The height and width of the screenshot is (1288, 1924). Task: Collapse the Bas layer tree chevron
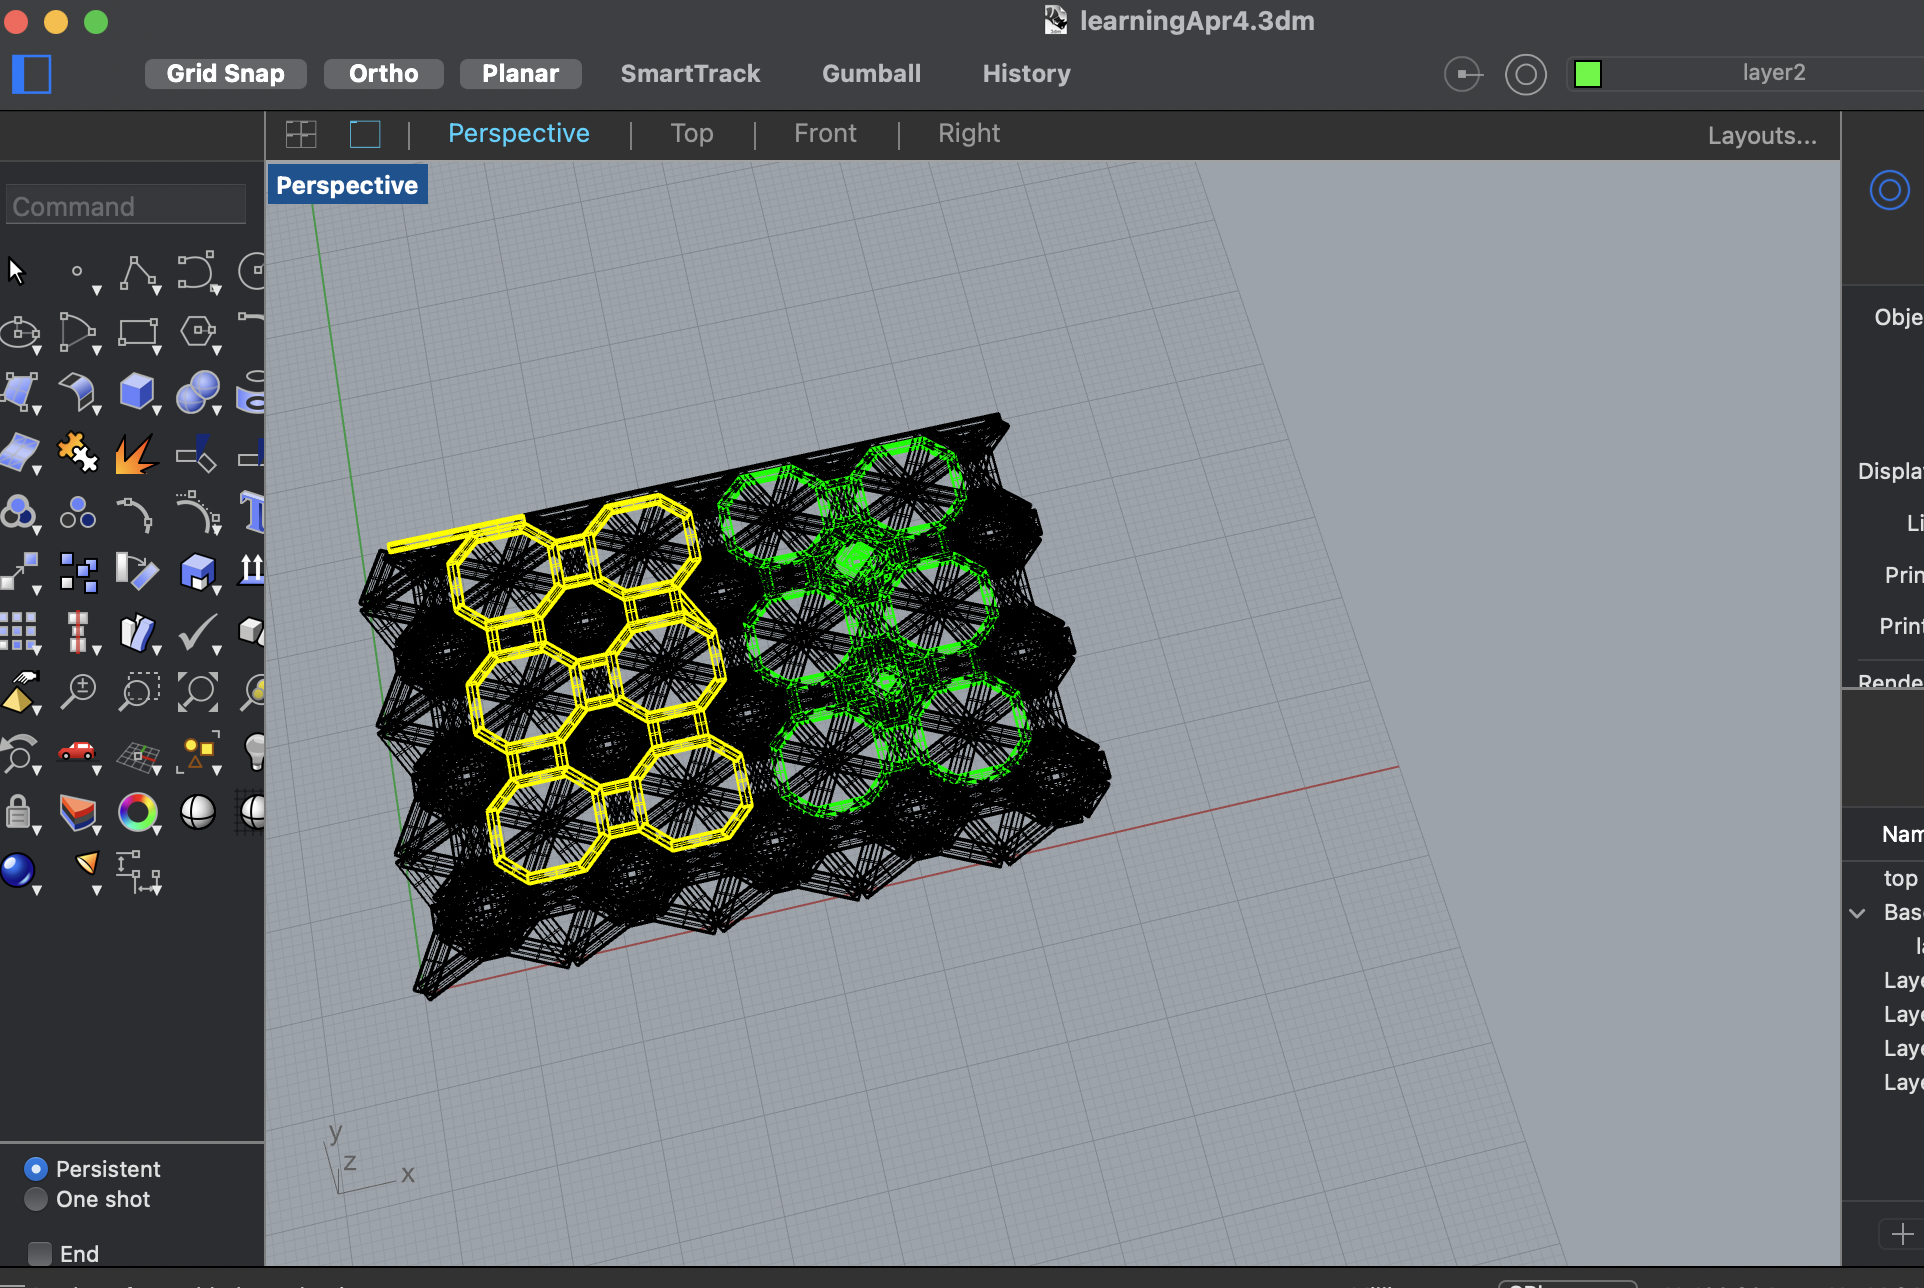[x=1857, y=913]
